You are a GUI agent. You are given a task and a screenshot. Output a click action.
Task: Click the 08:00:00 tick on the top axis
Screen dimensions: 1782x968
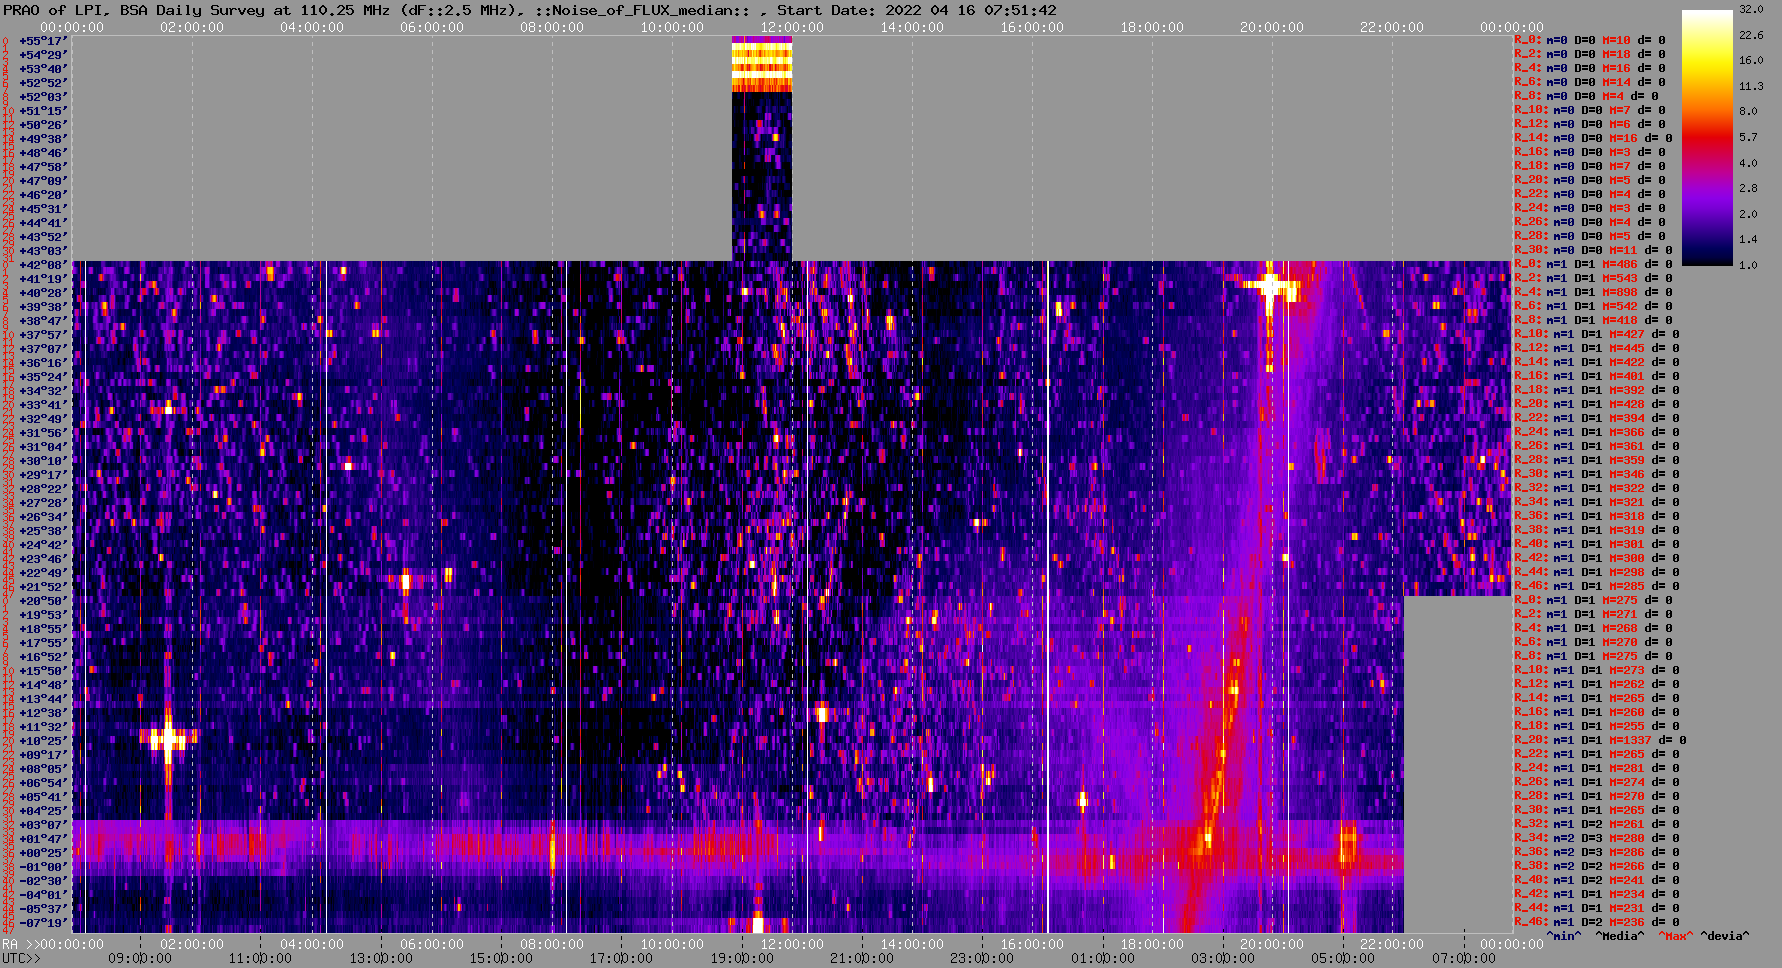pyautogui.click(x=552, y=27)
